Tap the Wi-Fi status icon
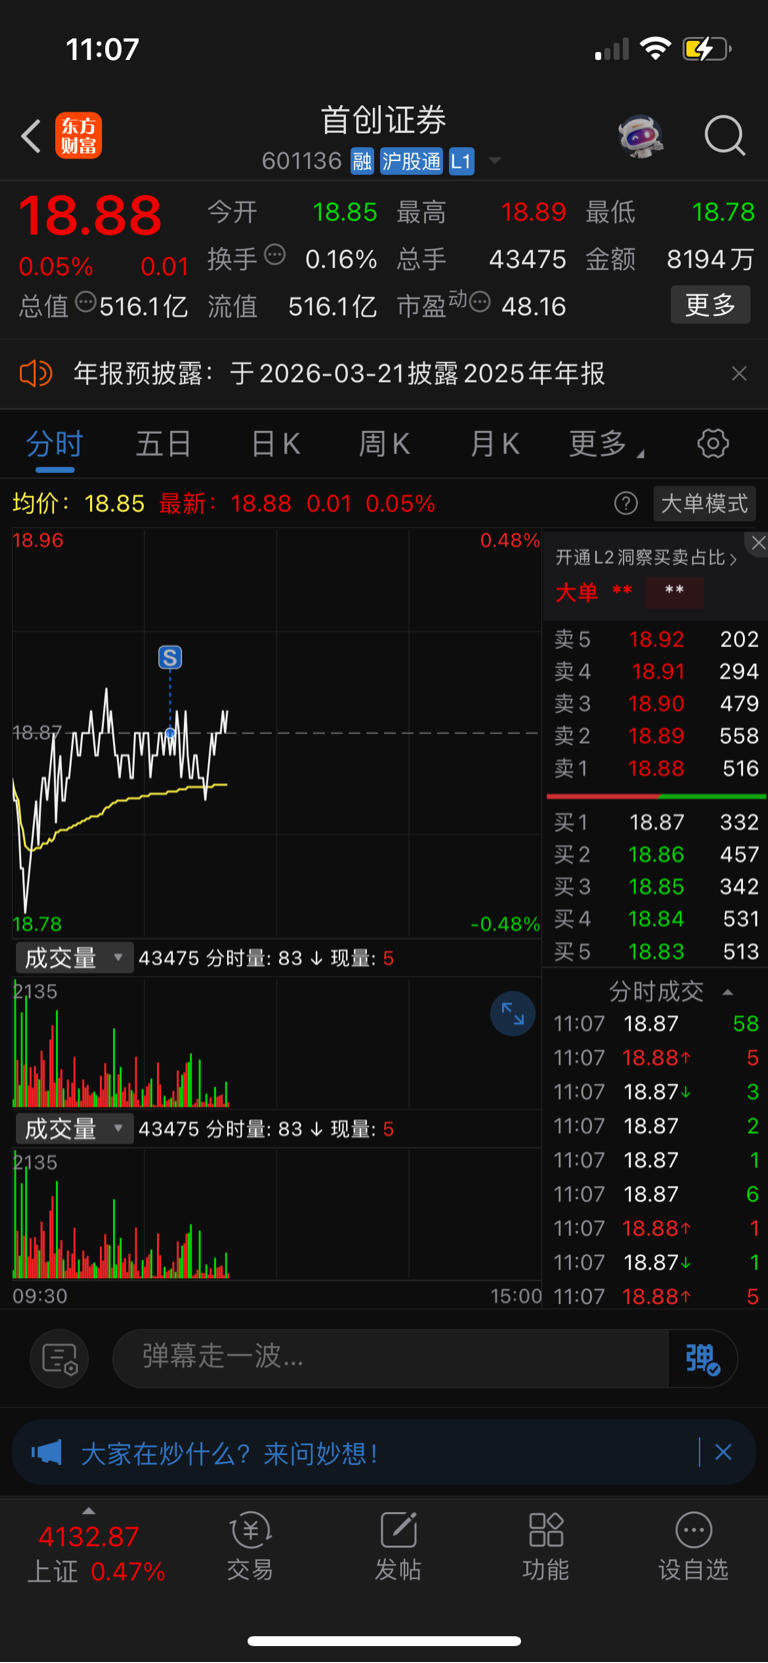The height and width of the screenshot is (1663, 768). (x=656, y=48)
